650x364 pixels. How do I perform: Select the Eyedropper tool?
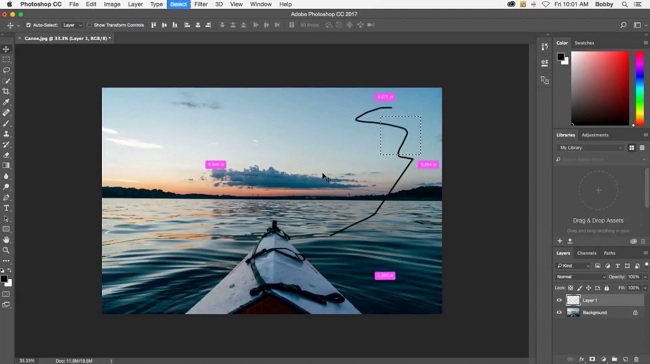6,102
